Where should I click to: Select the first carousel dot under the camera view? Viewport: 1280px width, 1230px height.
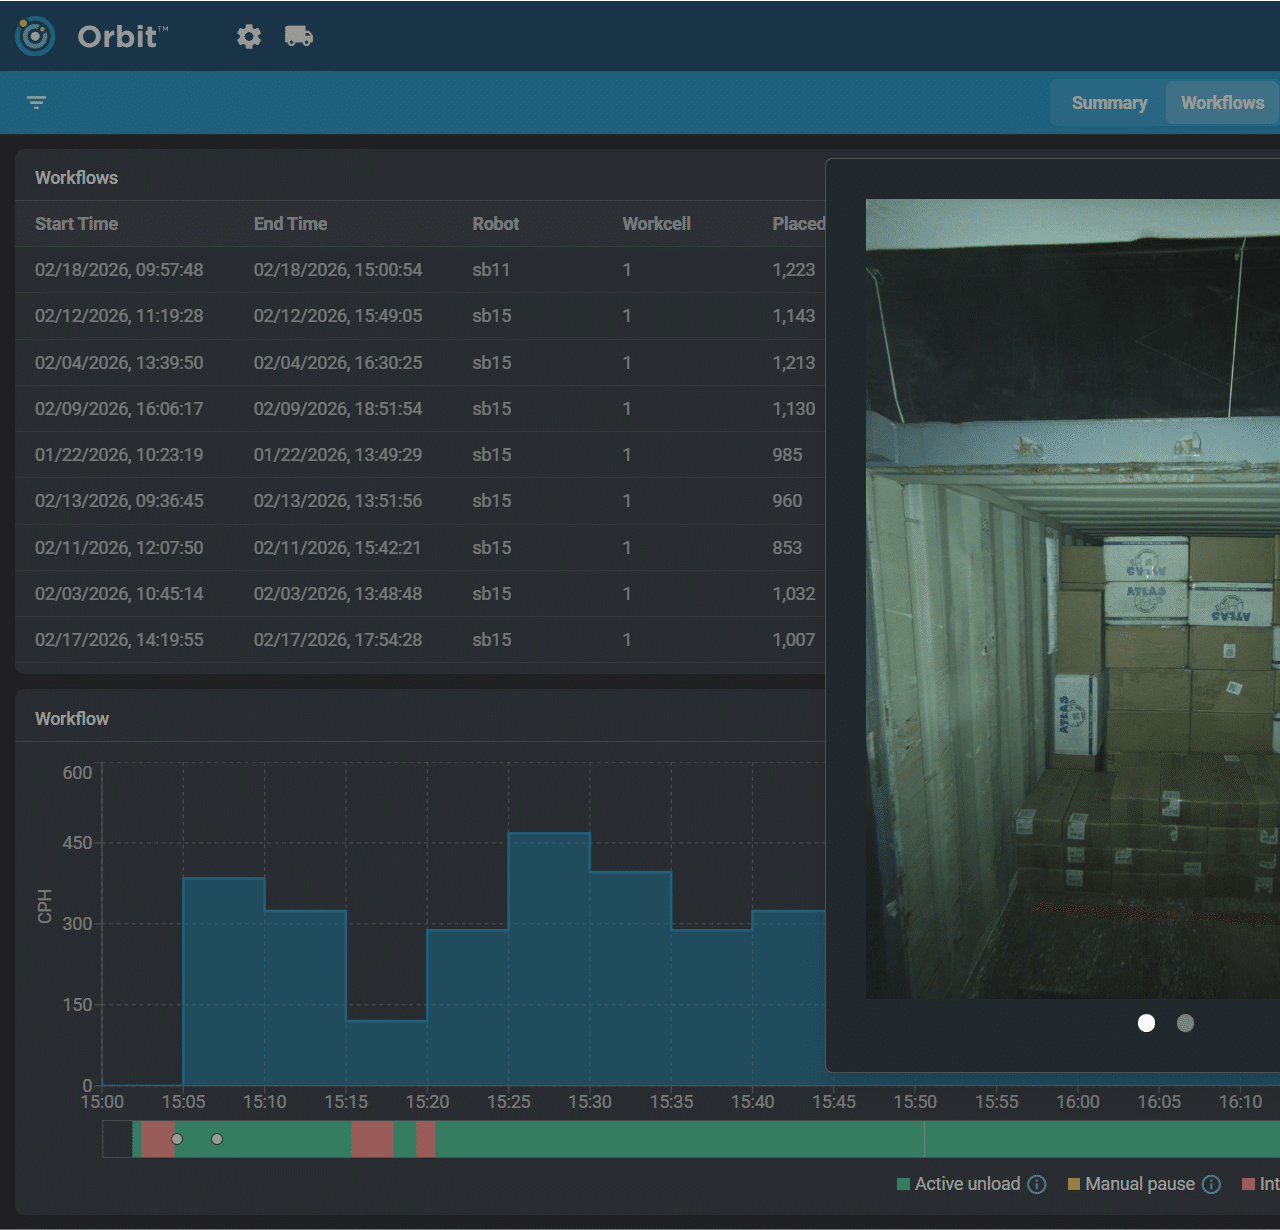[x=1146, y=1023]
